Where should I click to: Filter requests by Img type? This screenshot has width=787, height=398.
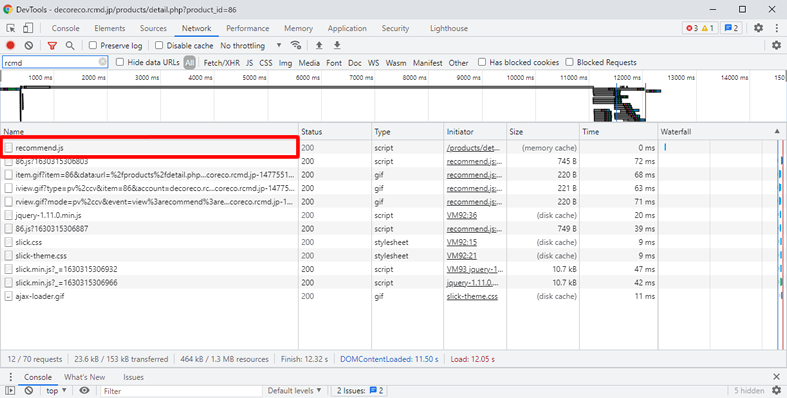(x=285, y=63)
